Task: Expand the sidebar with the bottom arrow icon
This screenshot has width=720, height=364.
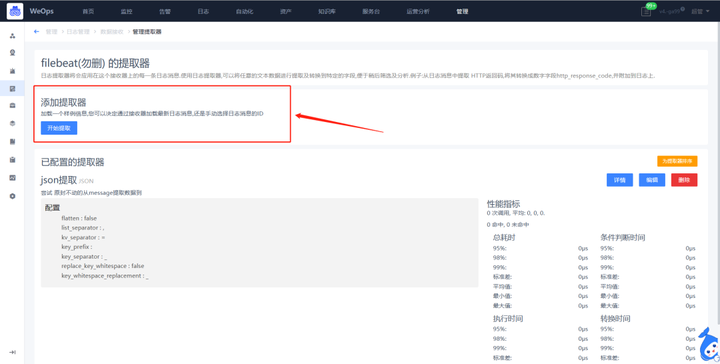Action: point(12,352)
